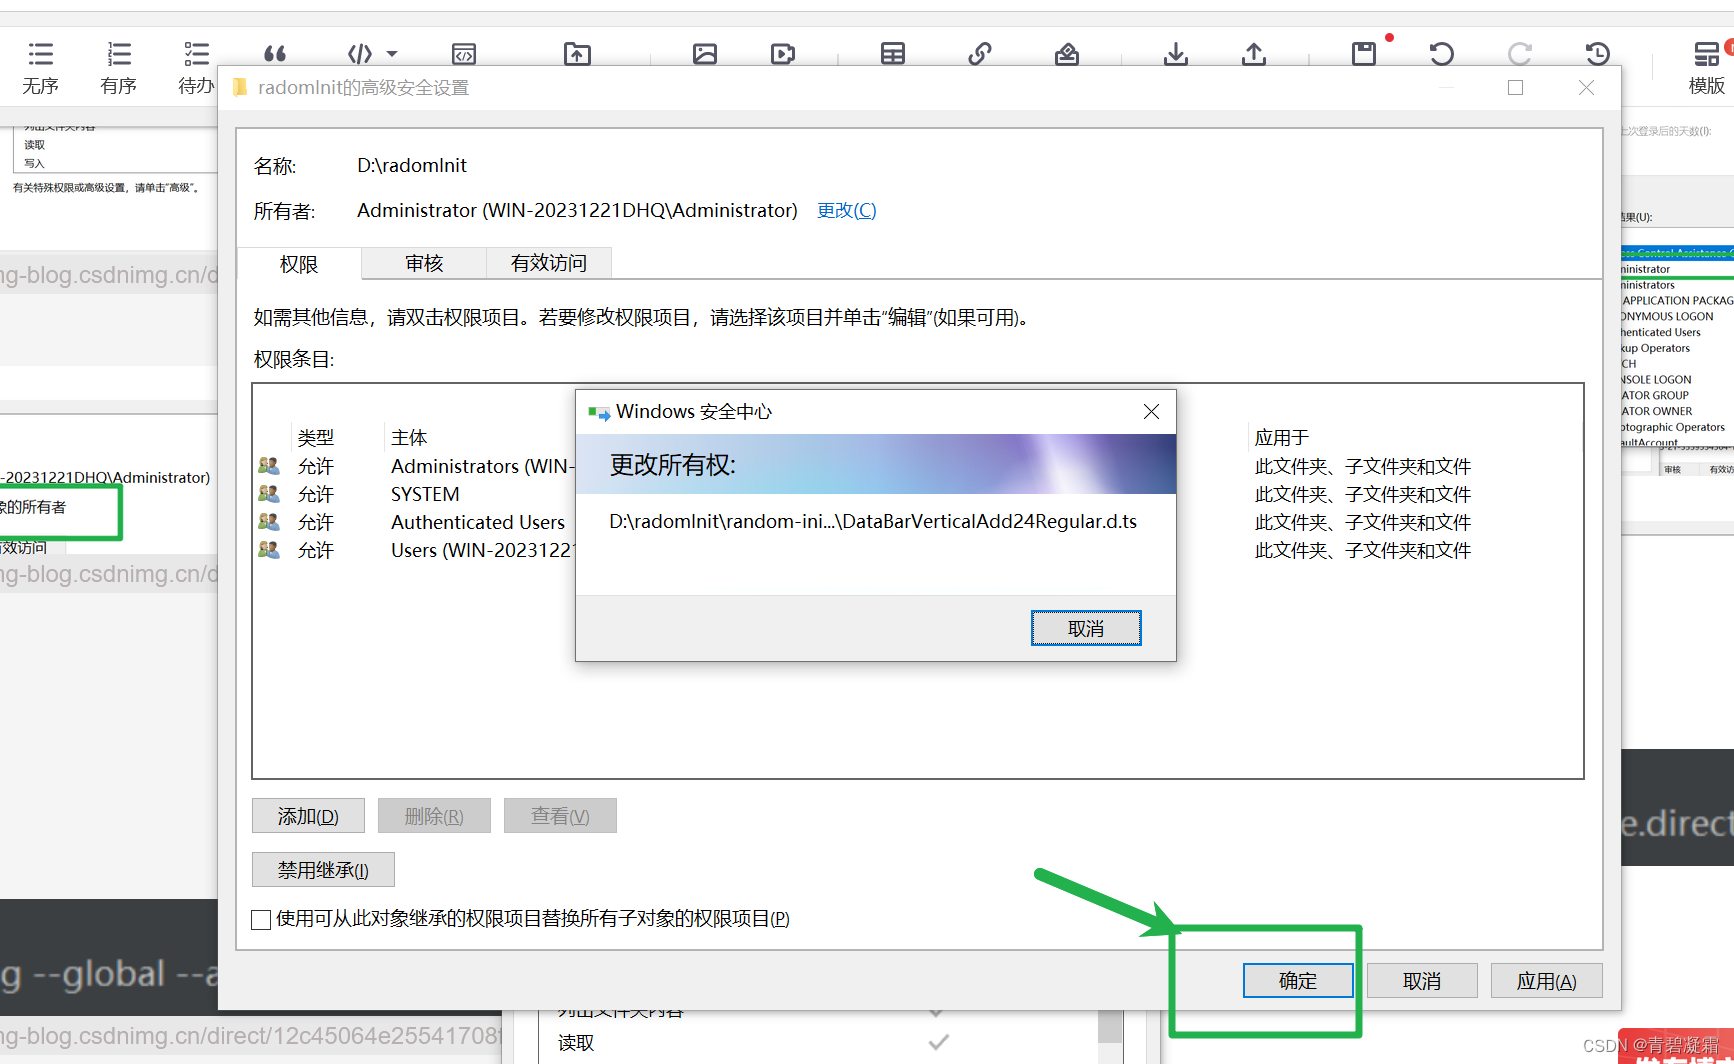Viewport: 1734px width, 1064px height.
Task: Click the 应用于 column header
Action: (1282, 437)
